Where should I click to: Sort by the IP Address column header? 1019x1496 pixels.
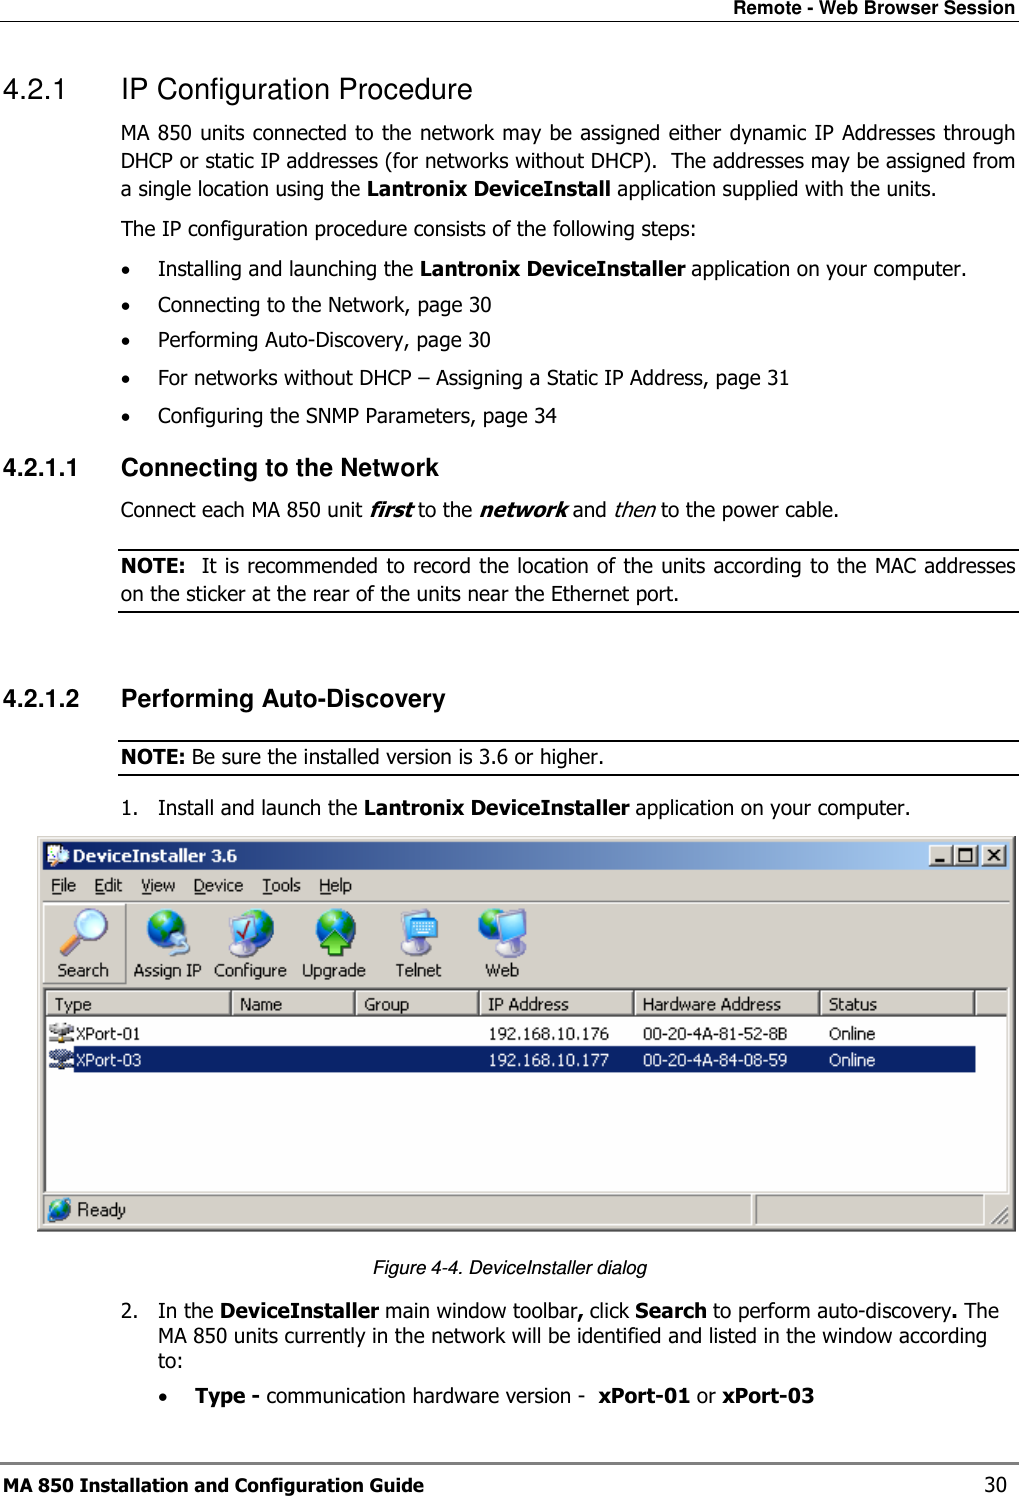(x=556, y=1003)
